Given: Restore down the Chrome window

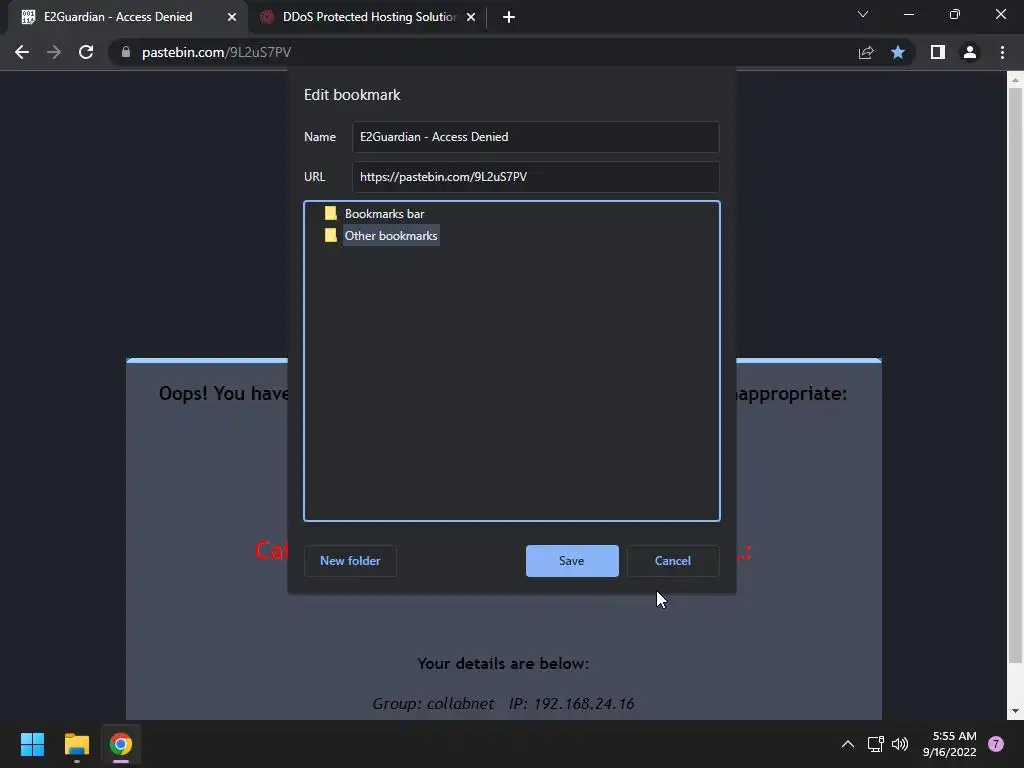Looking at the screenshot, I should coord(955,14).
